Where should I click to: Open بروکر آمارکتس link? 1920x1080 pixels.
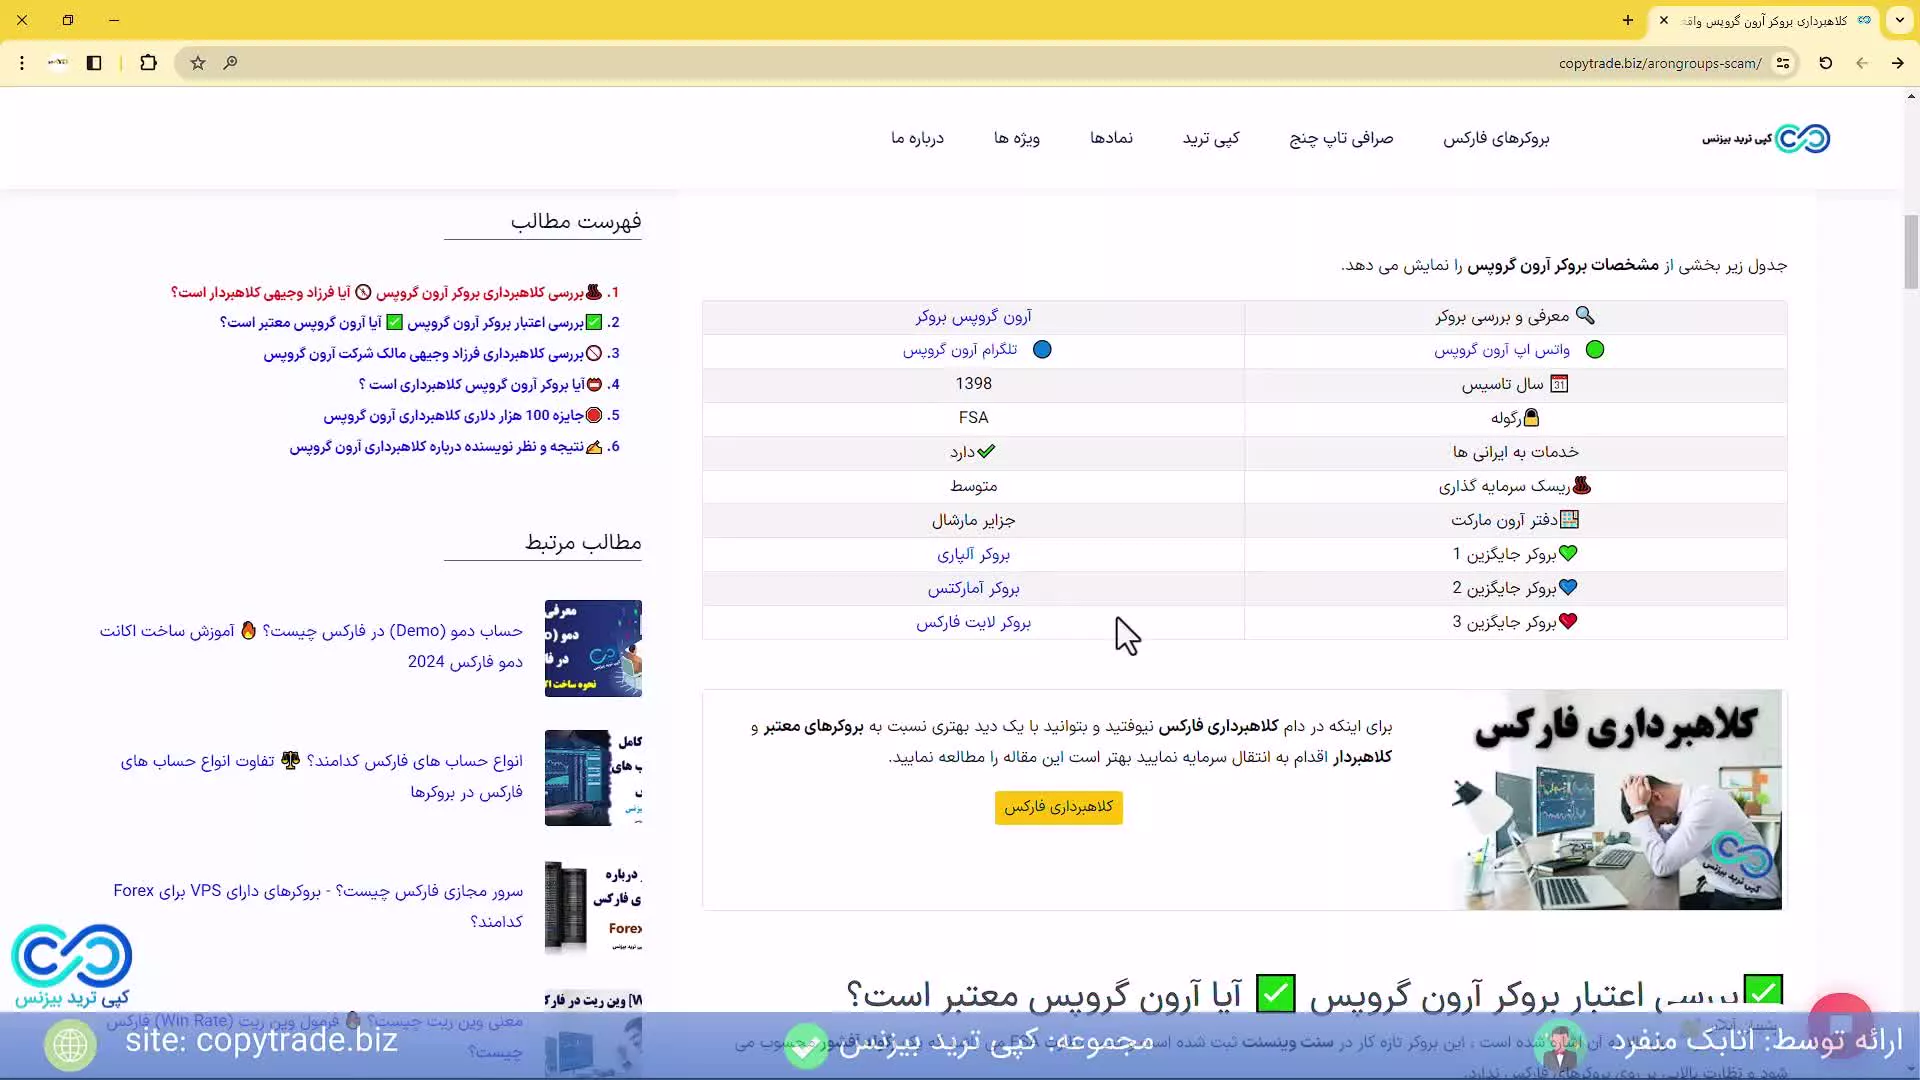click(x=973, y=588)
